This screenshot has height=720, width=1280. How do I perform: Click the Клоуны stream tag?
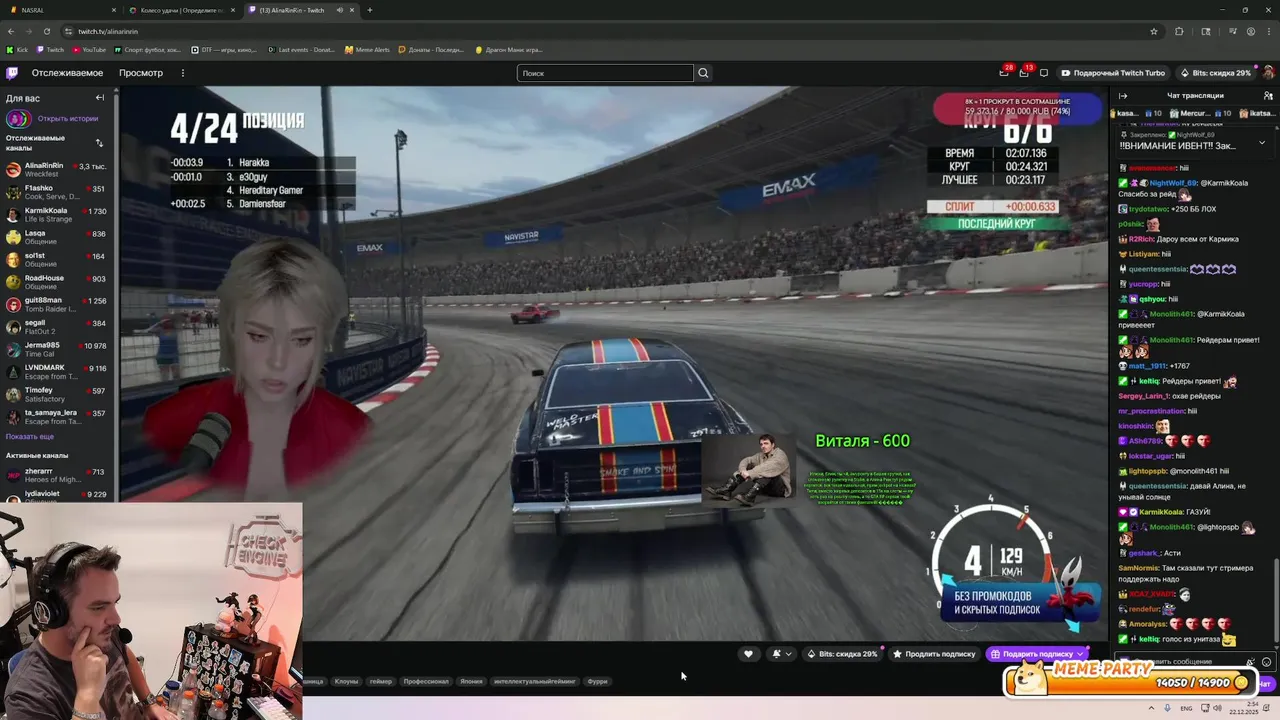pos(346,681)
